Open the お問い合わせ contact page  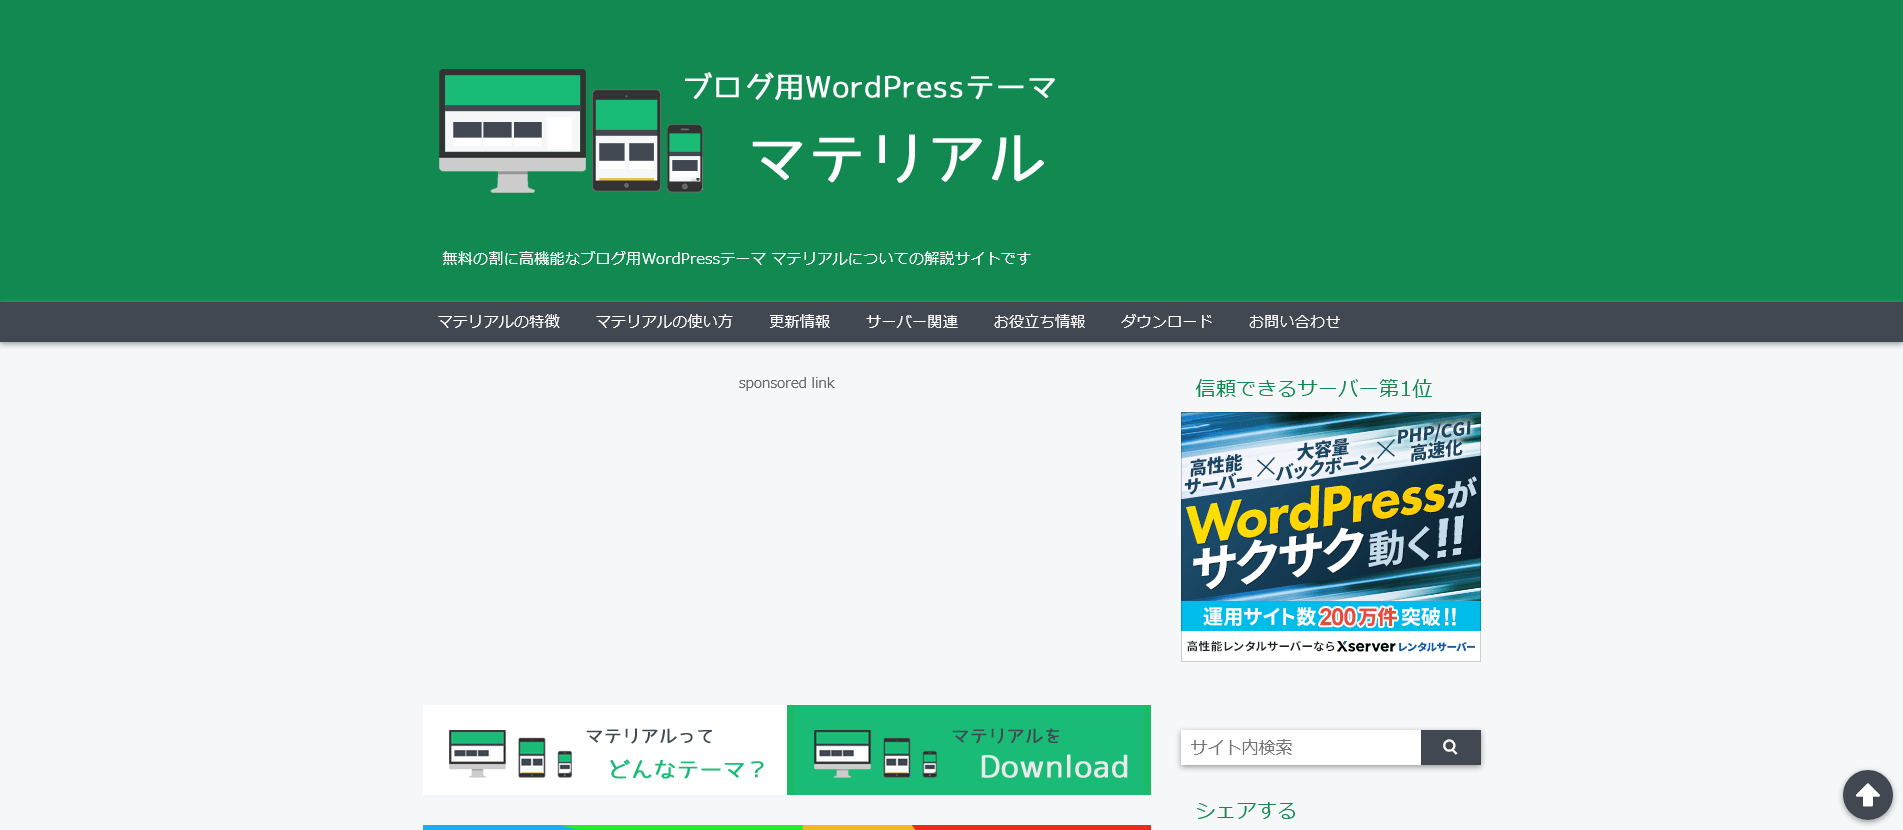pyautogui.click(x=1294, y=322)
